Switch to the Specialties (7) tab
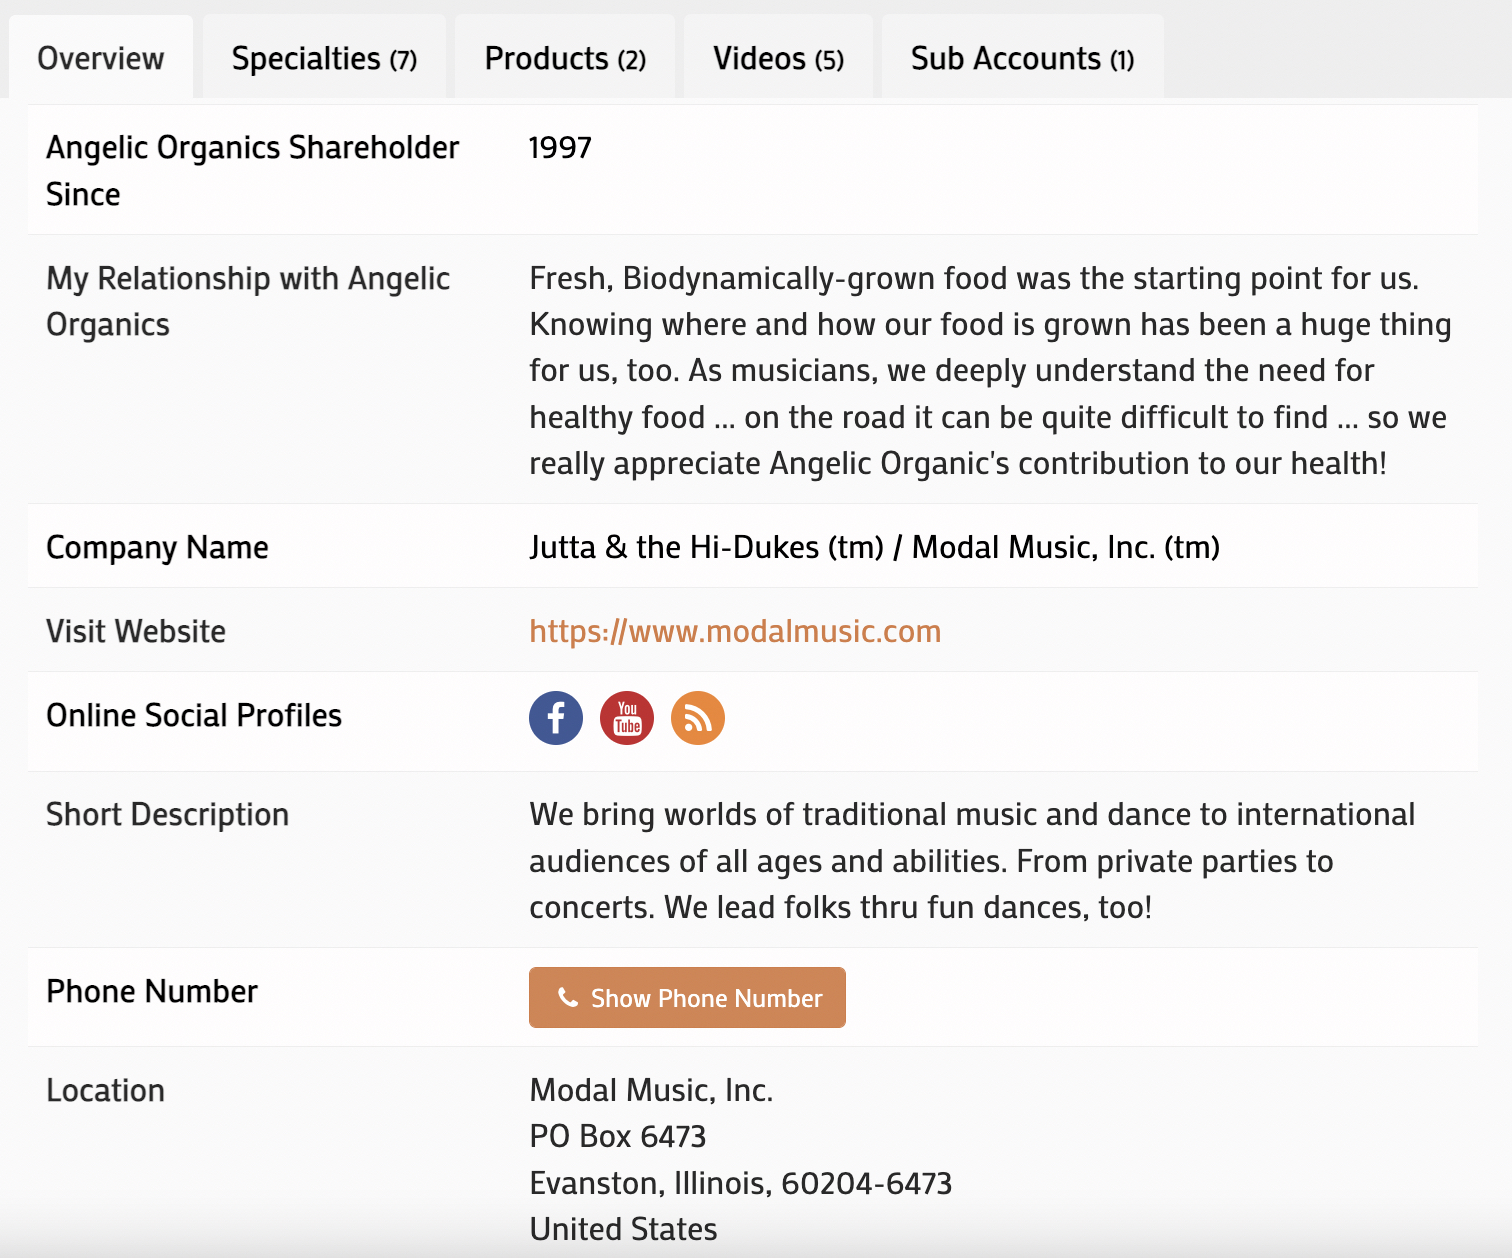Screen dimensions: 1512x1258 point(324,58)
